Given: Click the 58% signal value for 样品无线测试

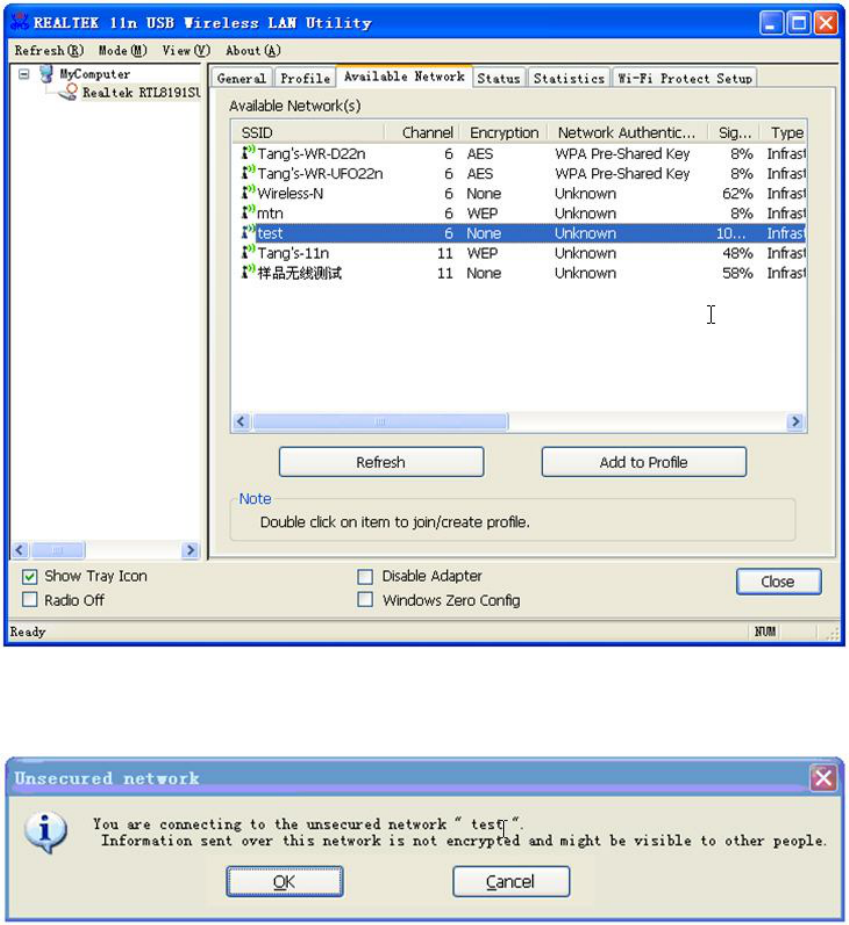Looking at the screenshot, I should tap(737, 273).
